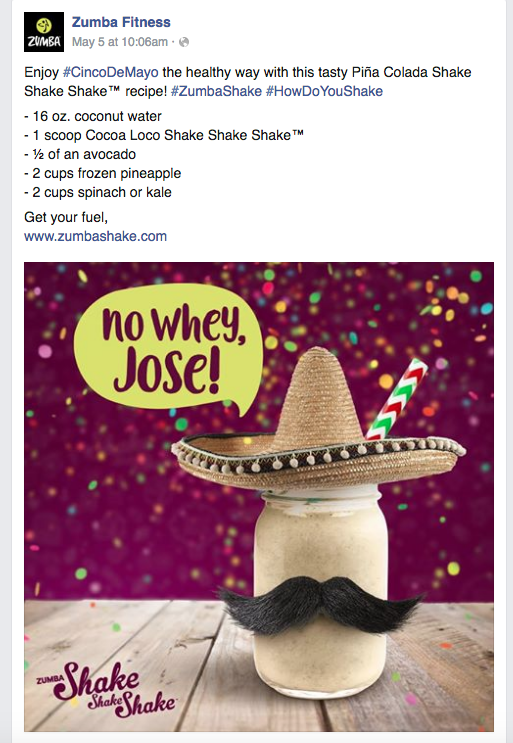
Task: Open the #HowDoYouShake hashtag
Action: pyautogui.click(x=324, y=91)
